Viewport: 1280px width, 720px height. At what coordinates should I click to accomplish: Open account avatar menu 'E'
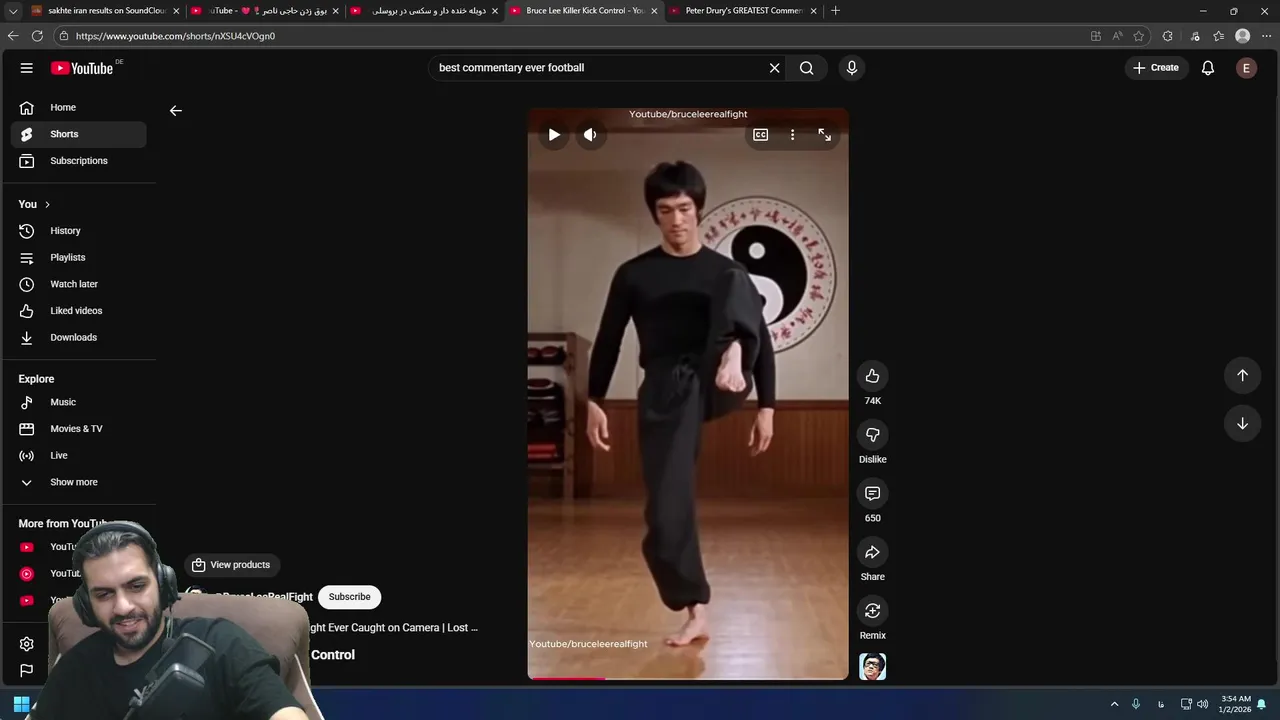pyautogui.click(x=1246, y=68)
